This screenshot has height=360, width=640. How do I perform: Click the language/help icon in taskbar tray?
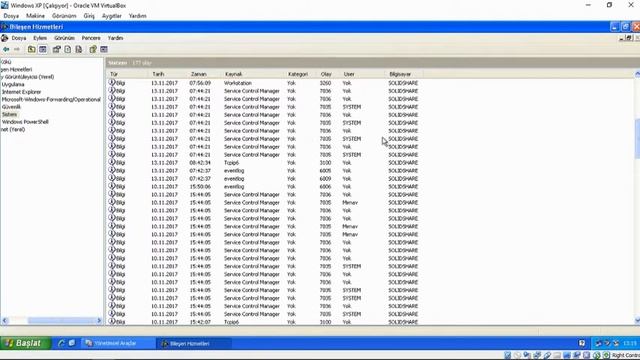pos(582,343)
